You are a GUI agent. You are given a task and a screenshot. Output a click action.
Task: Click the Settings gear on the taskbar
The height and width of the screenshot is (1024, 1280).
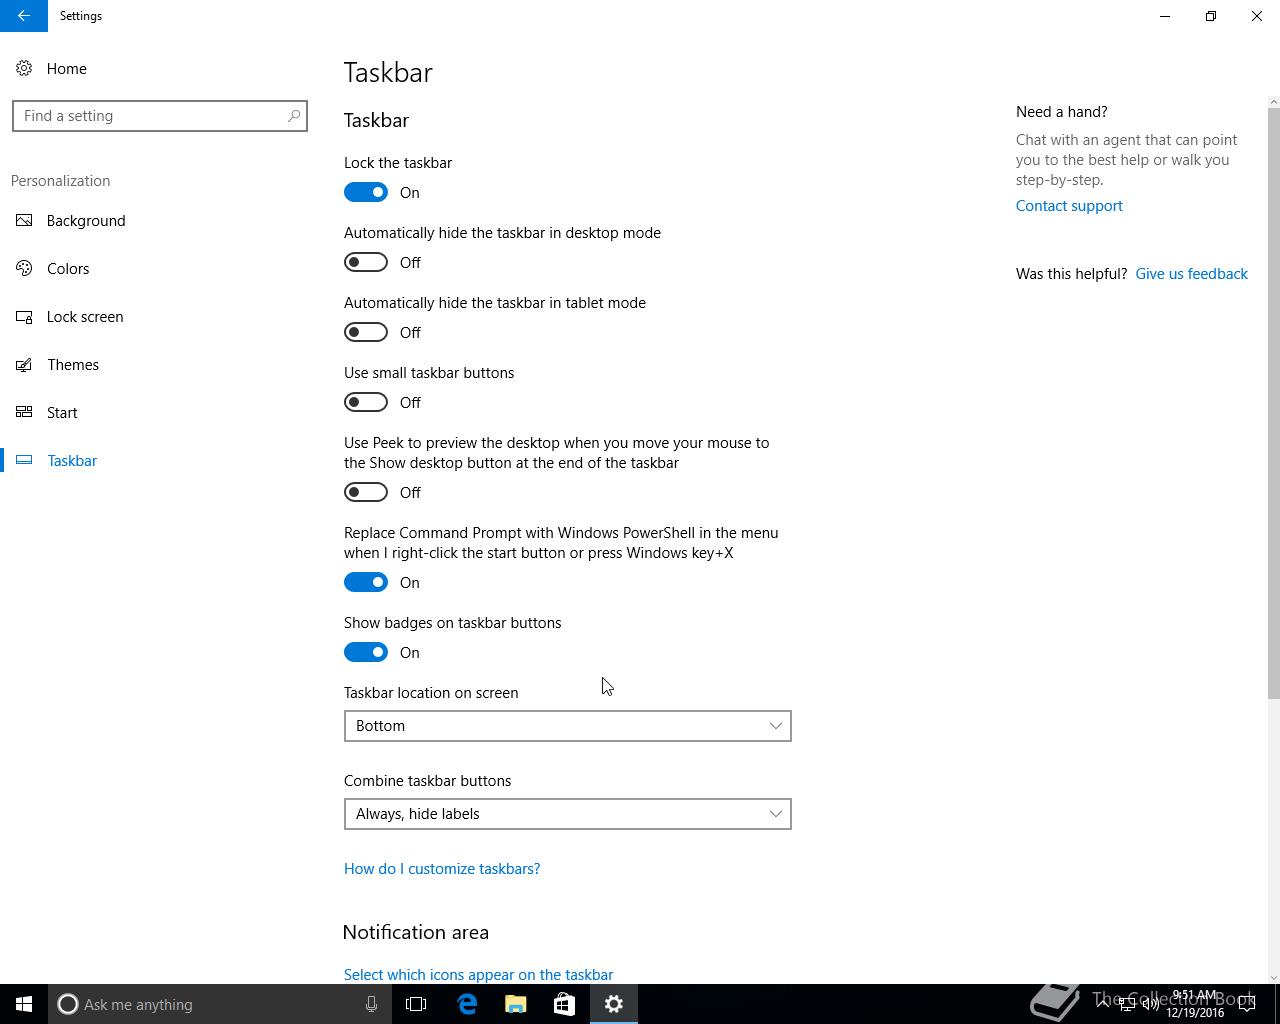tap(614, 1004)
